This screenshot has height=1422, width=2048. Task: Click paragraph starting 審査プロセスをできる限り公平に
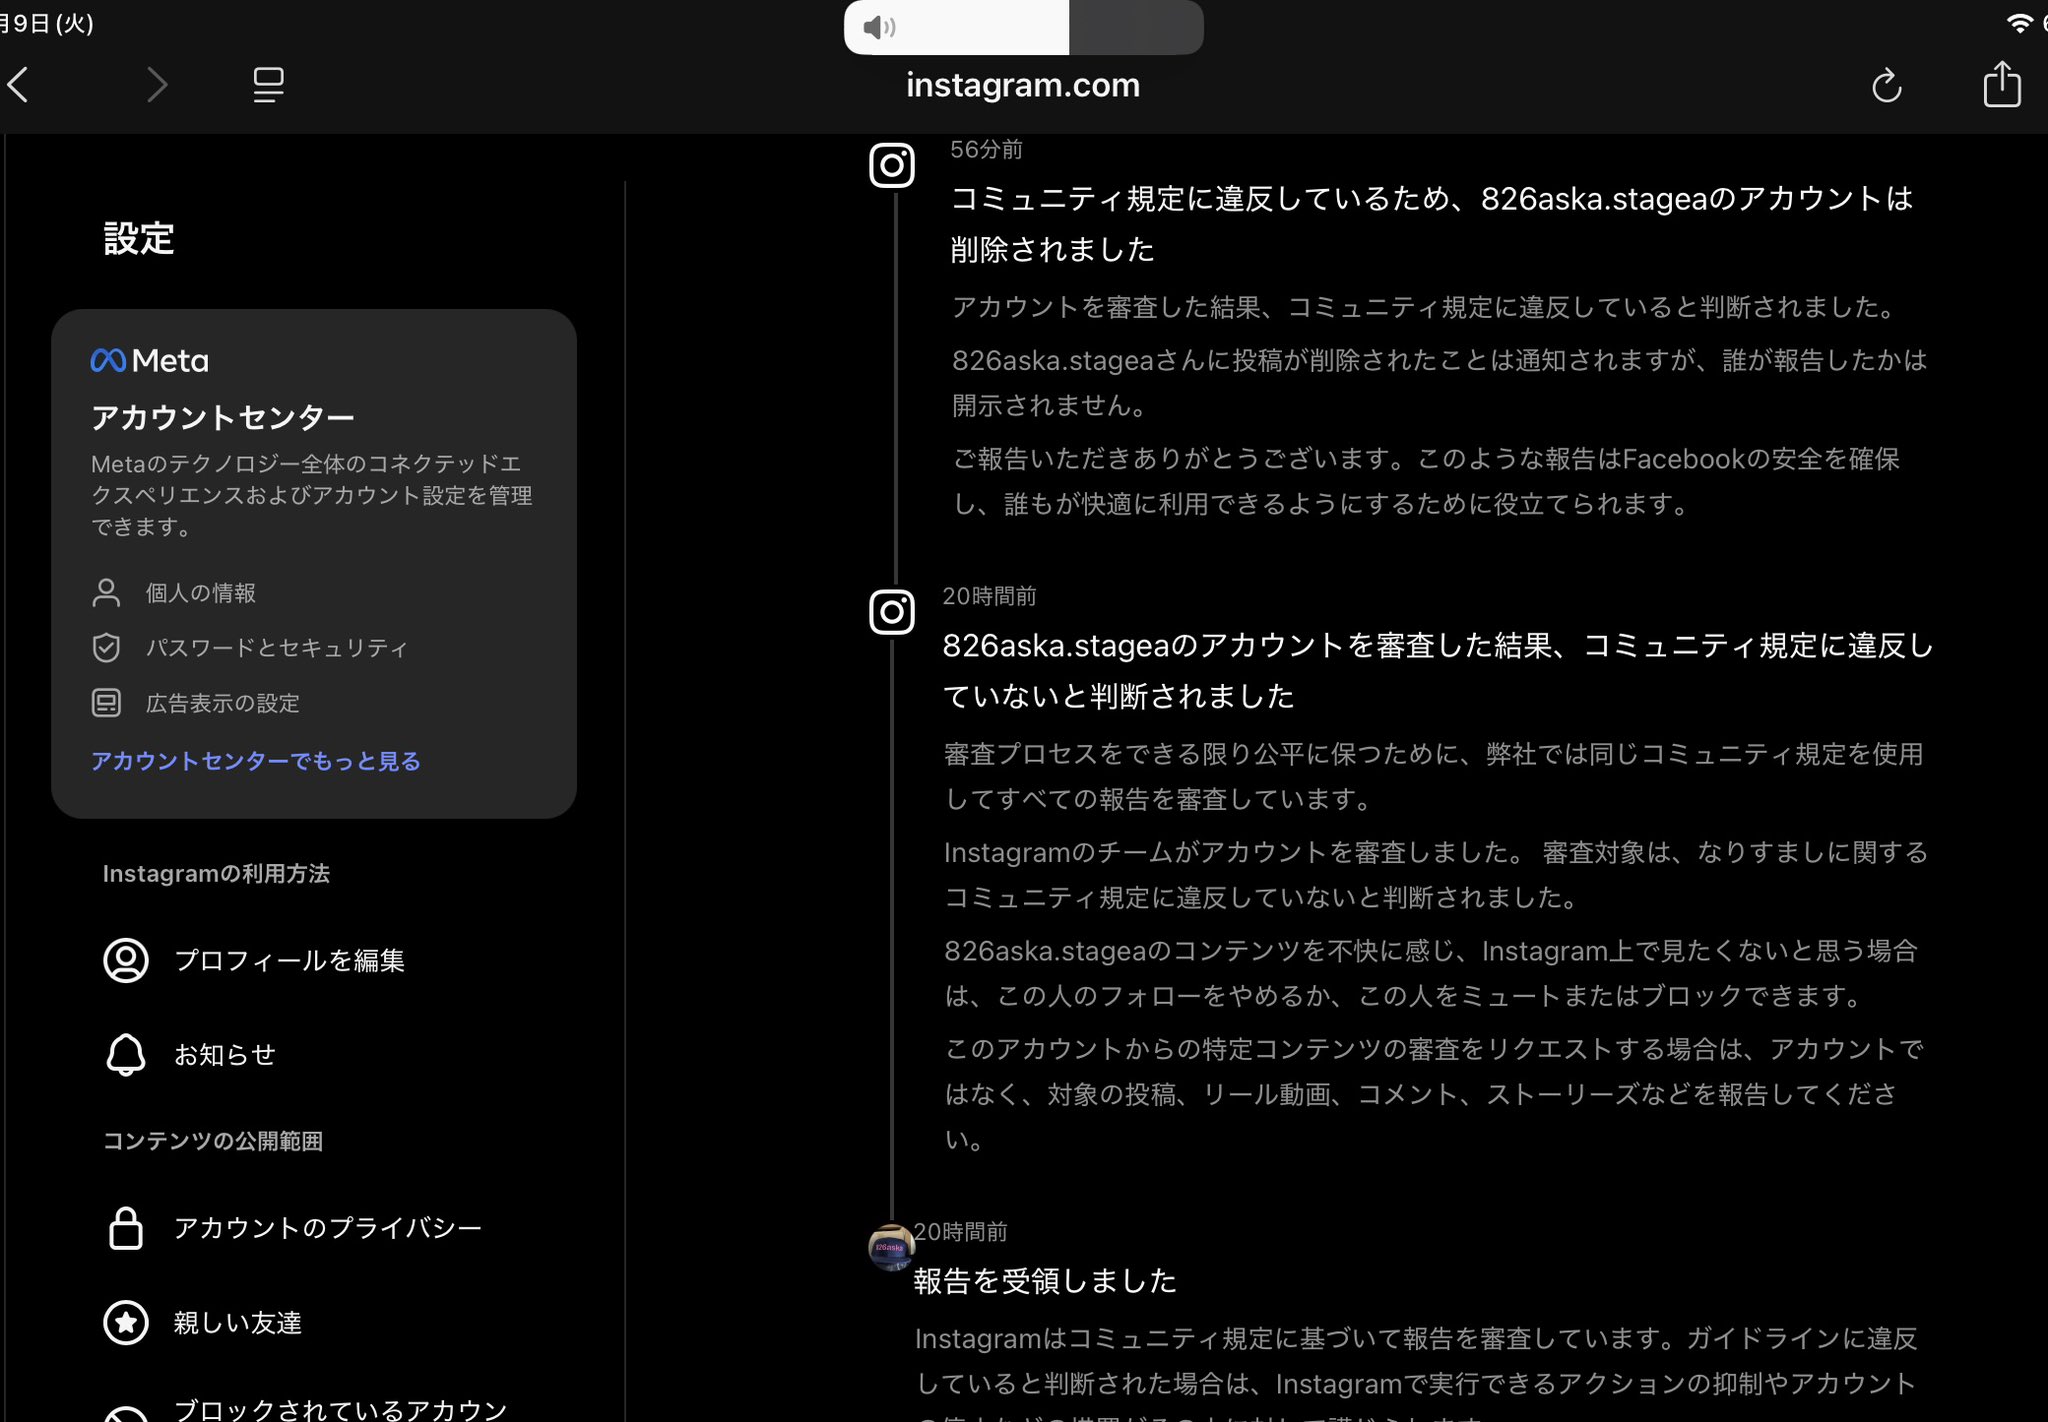1434,776
